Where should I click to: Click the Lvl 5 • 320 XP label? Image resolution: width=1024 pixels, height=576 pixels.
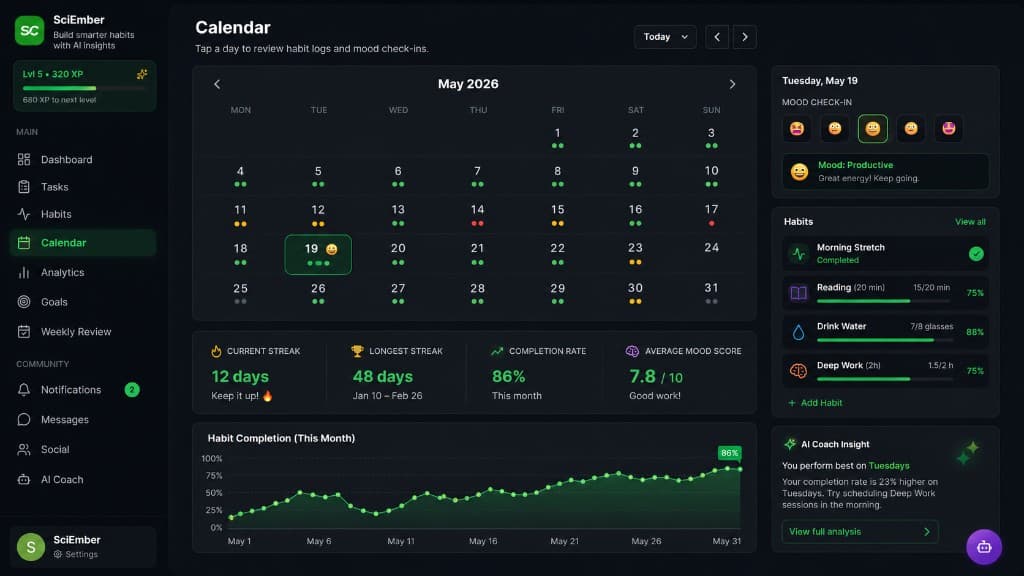53,74
